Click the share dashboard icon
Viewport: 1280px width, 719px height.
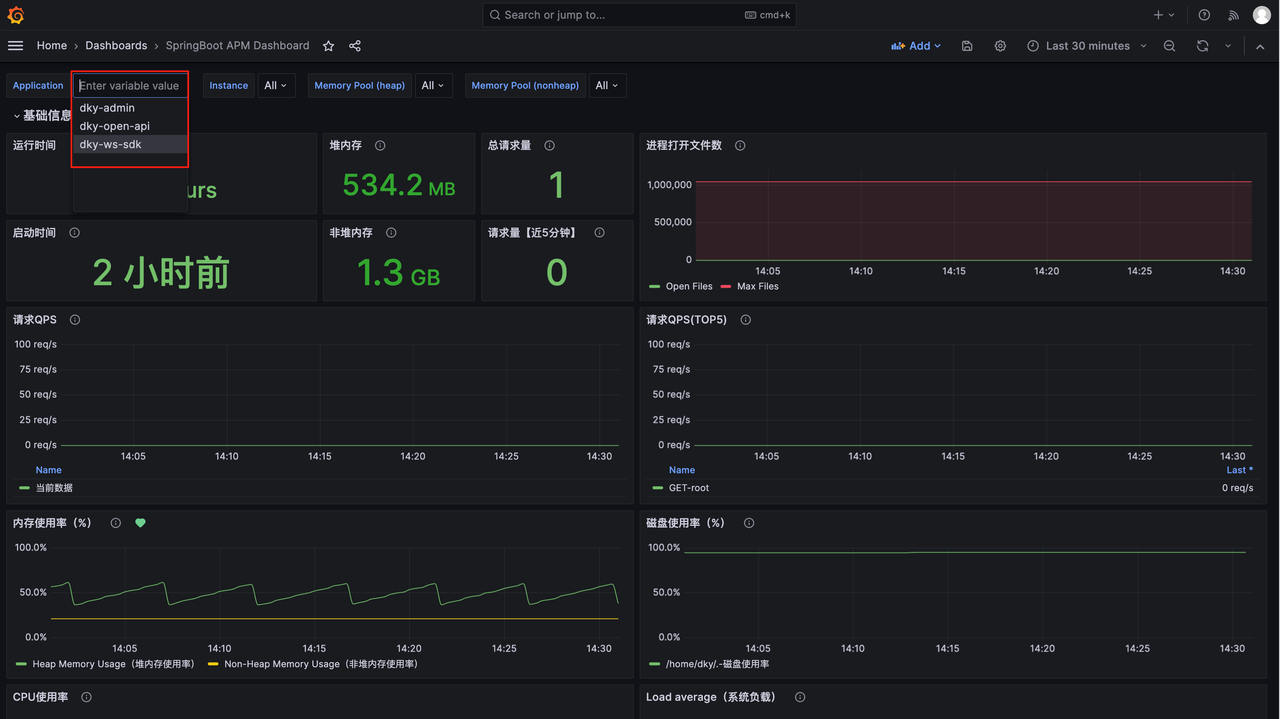click(355, 46)
